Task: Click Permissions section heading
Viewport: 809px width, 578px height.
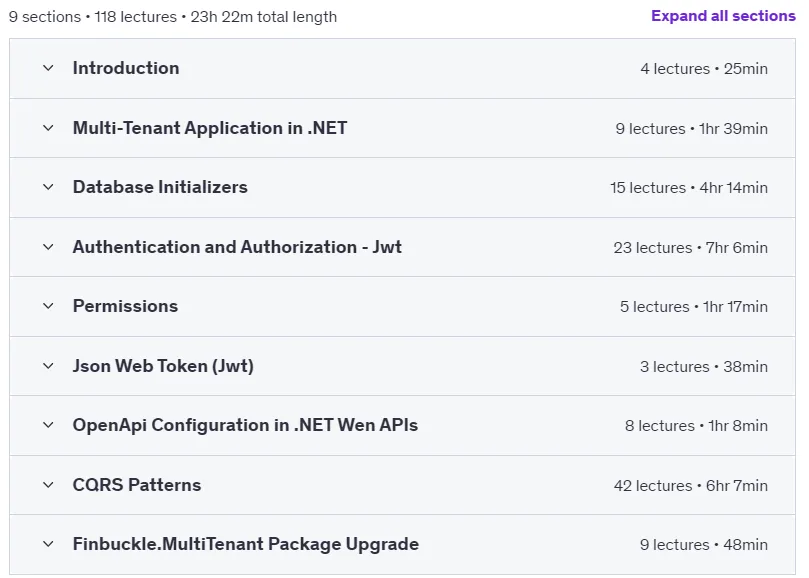Action: 125,307
